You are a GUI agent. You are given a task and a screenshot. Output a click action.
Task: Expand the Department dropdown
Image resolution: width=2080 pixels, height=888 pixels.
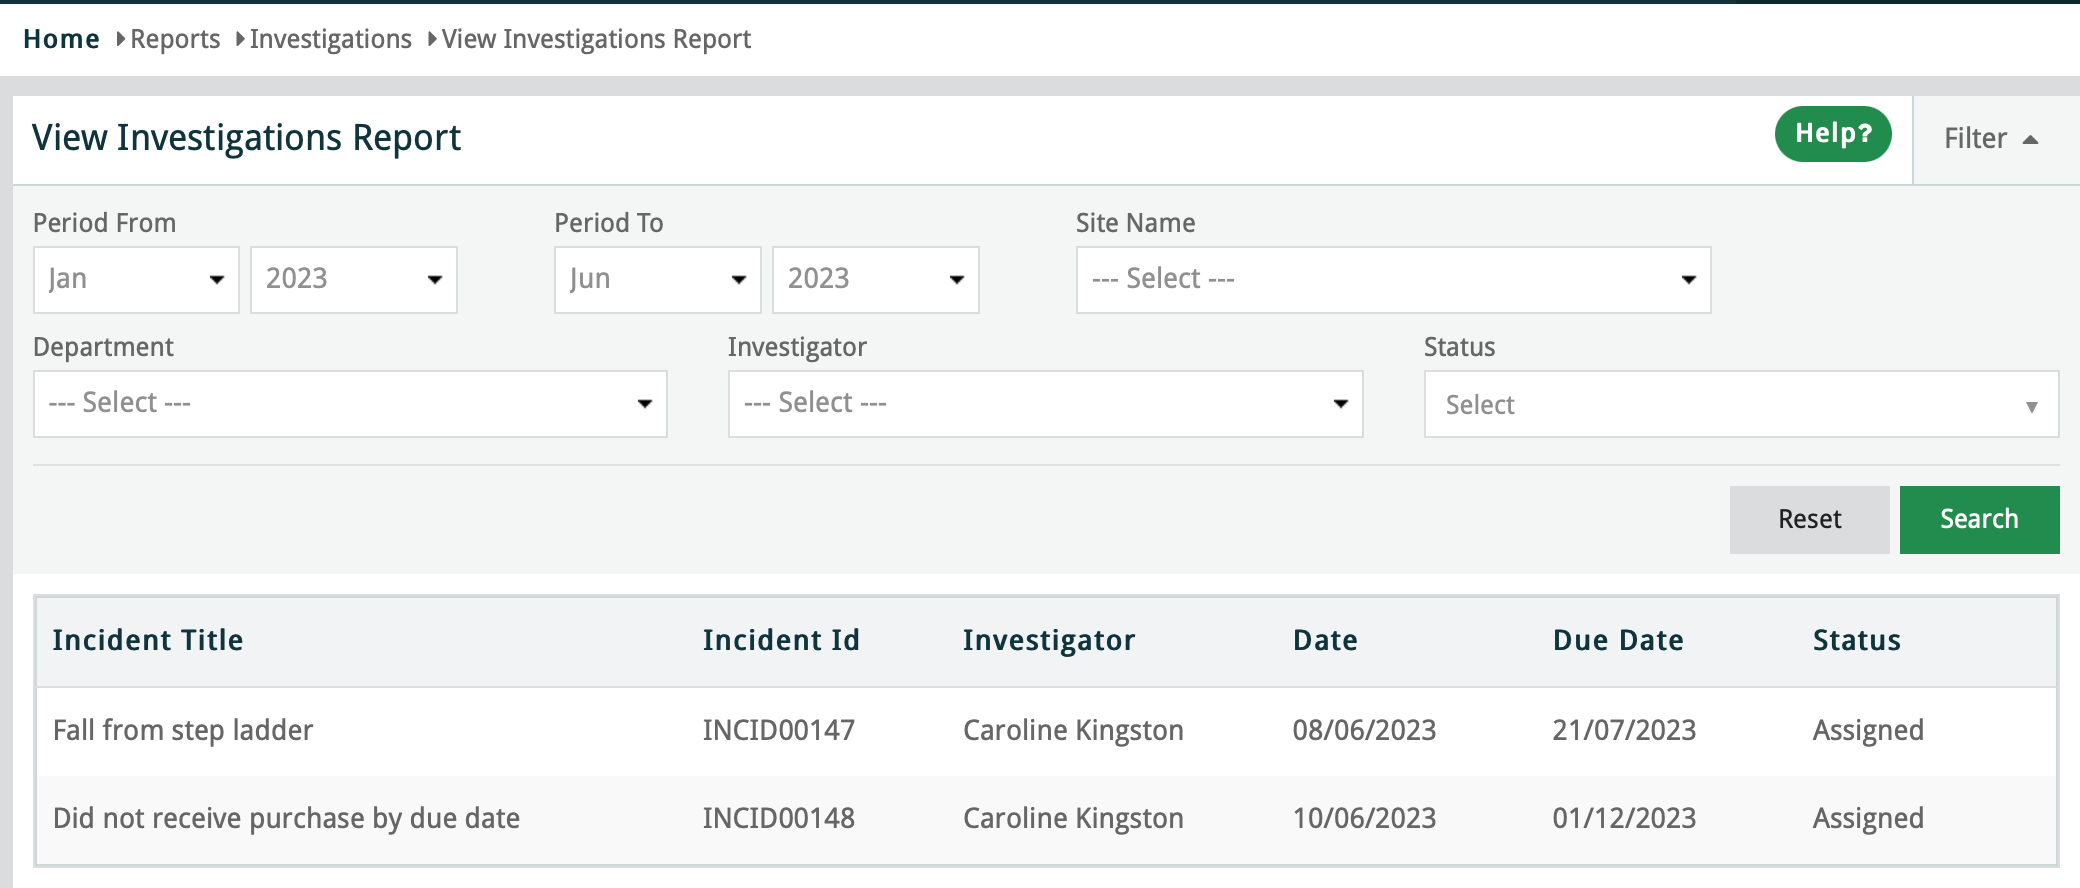tap(350, 404)
